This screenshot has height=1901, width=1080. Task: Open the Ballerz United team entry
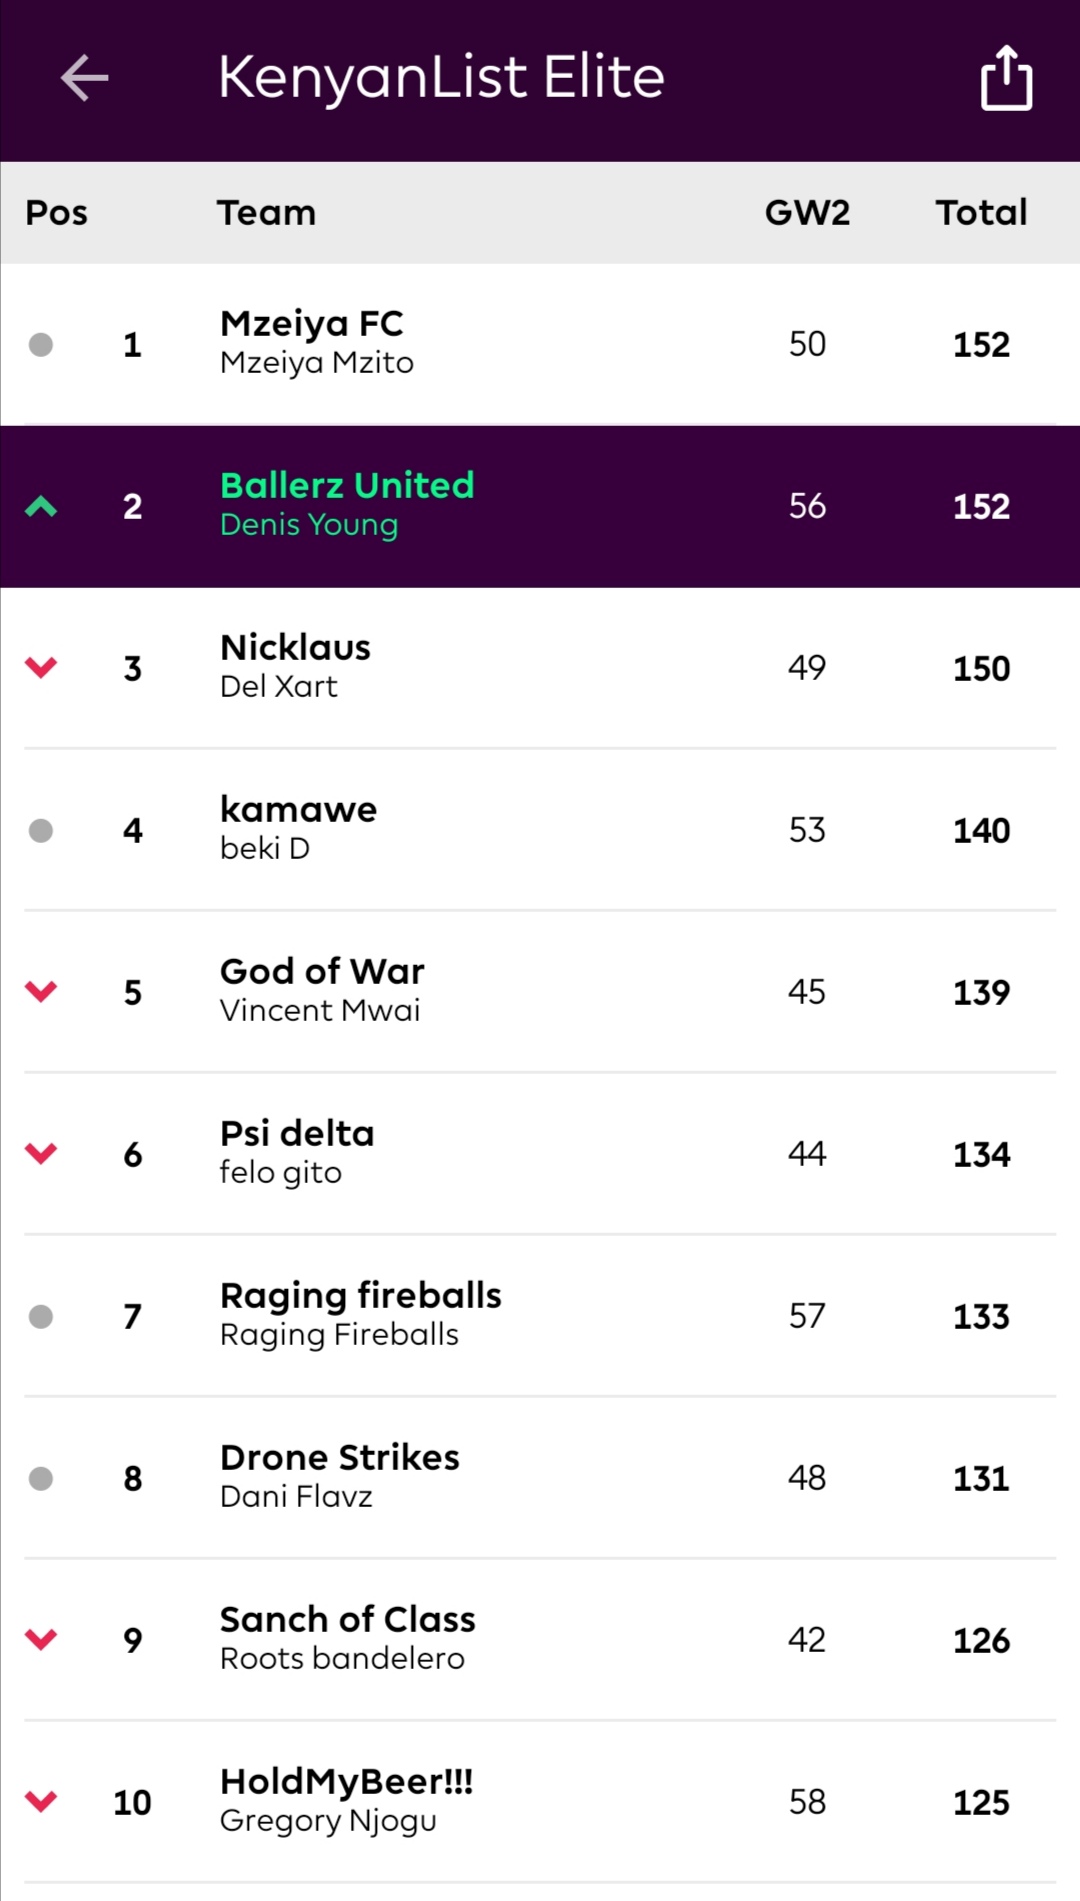tap(540, 506)
